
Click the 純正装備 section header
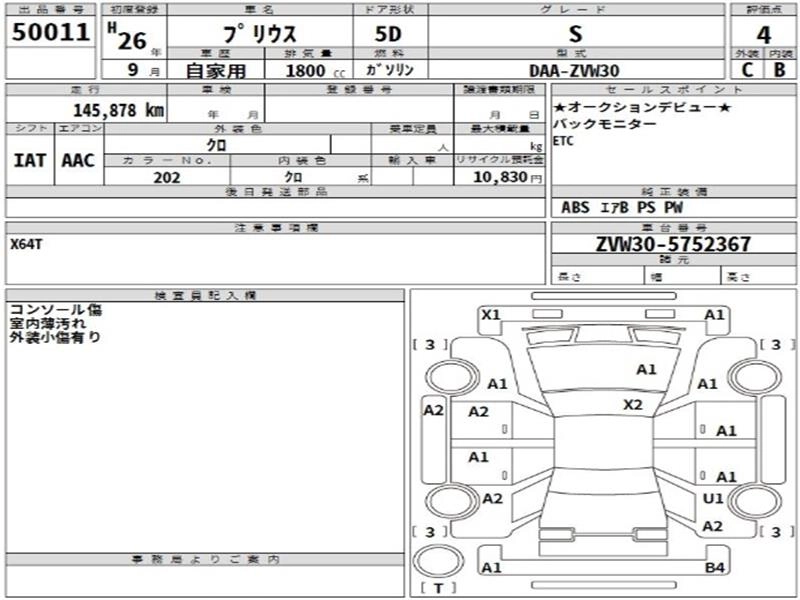[673, 192]
